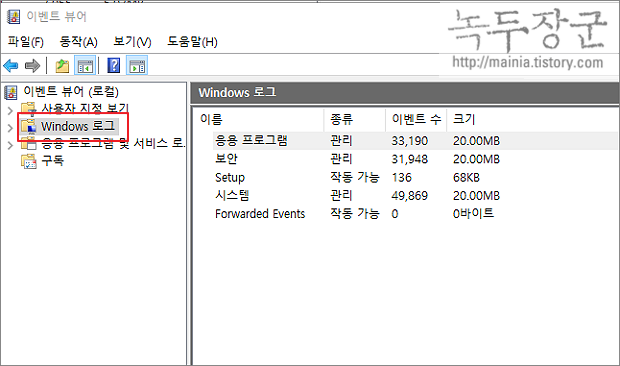
Task: Click the 49,869 event count cell
Action: 410,195
